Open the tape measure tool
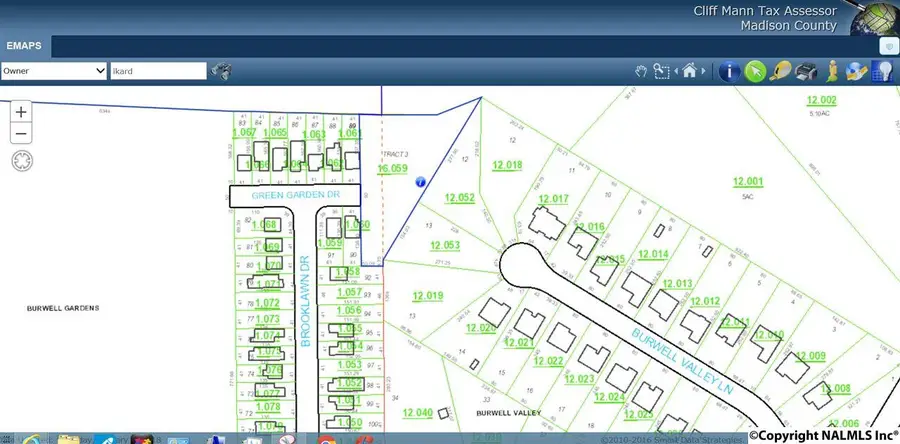 [x=781, y=71]
